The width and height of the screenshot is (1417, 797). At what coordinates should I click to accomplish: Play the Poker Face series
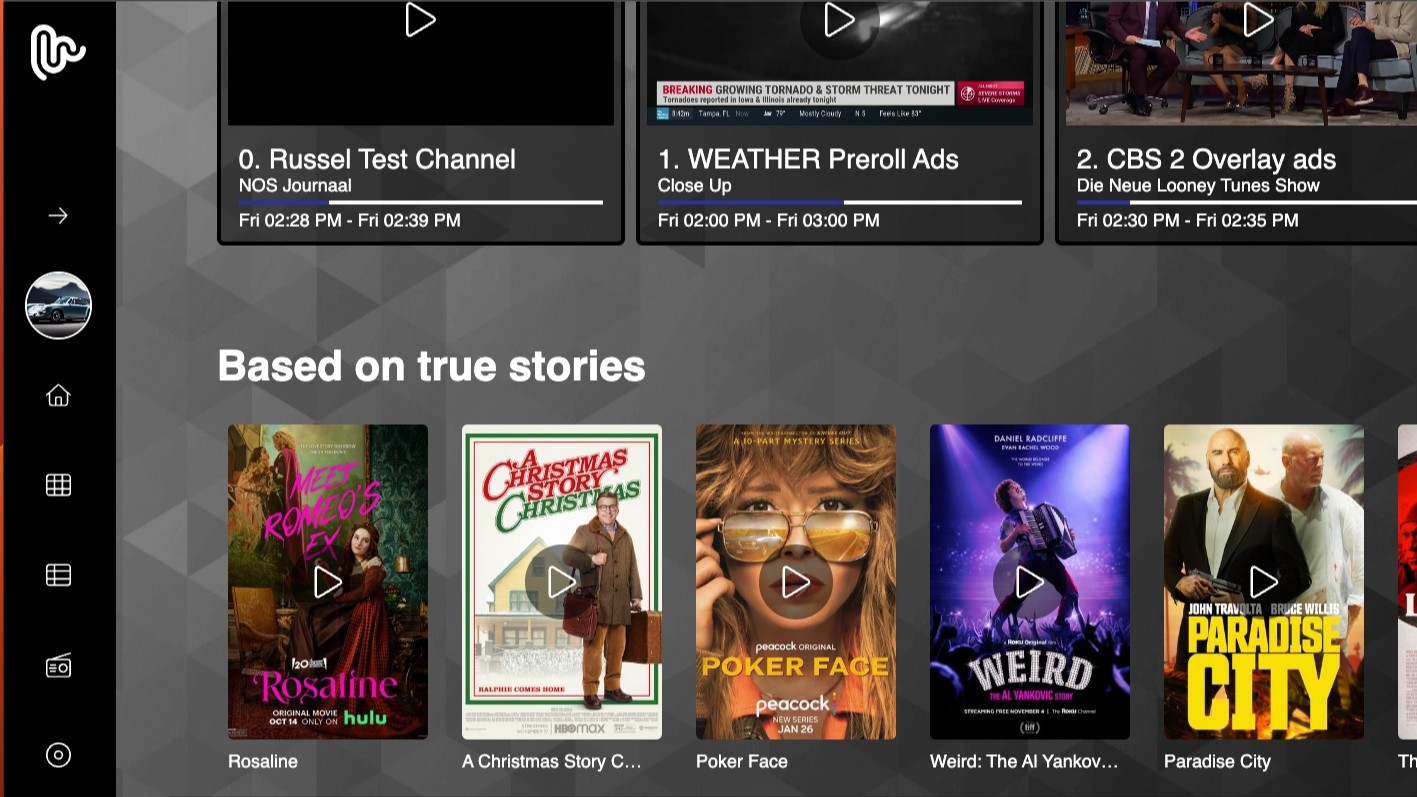point(795,582)
